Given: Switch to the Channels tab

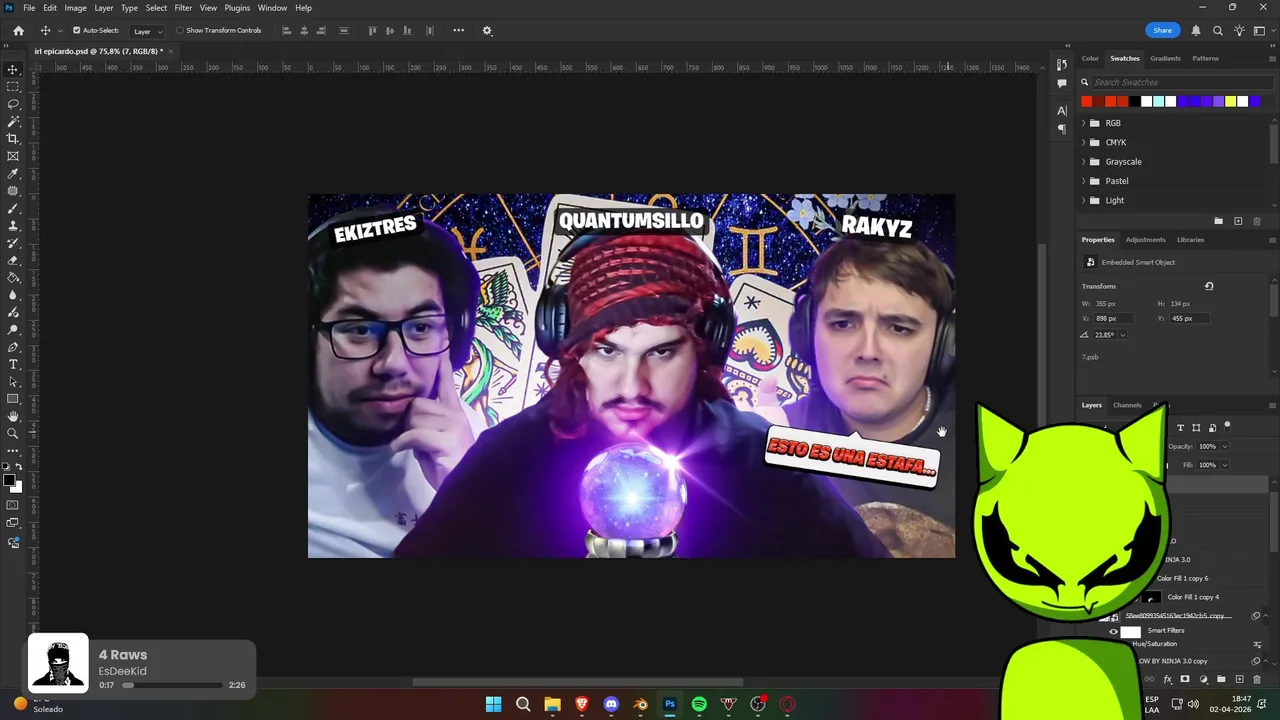Looking at the screenshot, I should 1127,405.
